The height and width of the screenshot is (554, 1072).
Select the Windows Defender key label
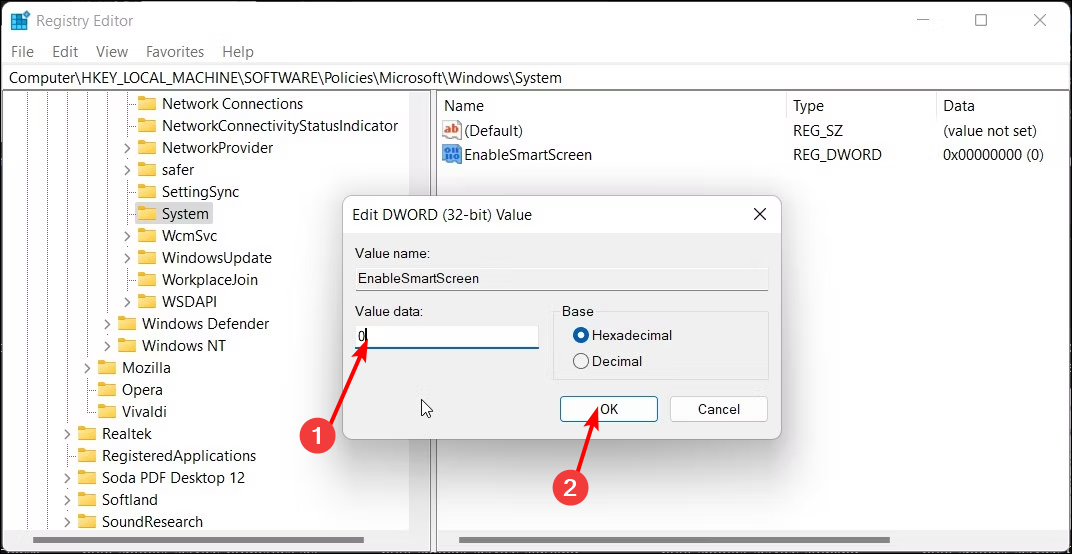click(x=205, y=324)
